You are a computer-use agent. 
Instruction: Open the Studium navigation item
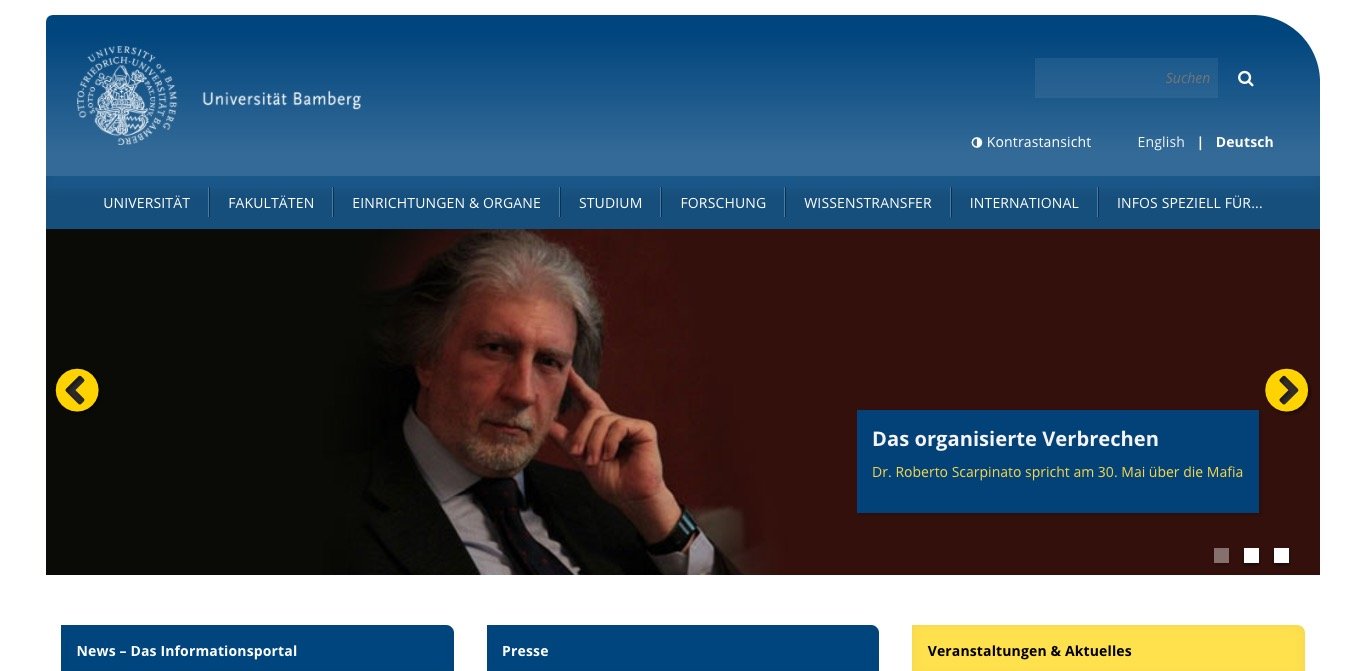[x=610, y=203]
